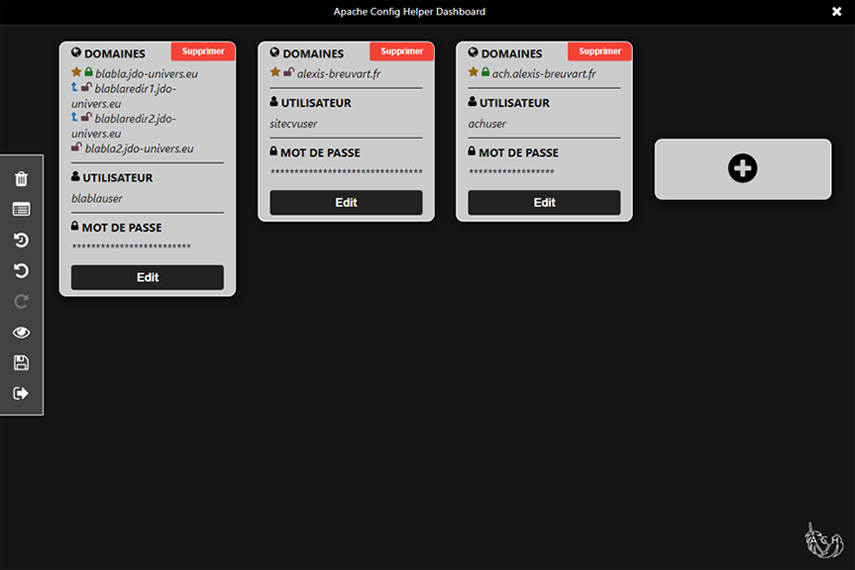
Task: Click the floppy disk save icon
Action: click(21, 363)
